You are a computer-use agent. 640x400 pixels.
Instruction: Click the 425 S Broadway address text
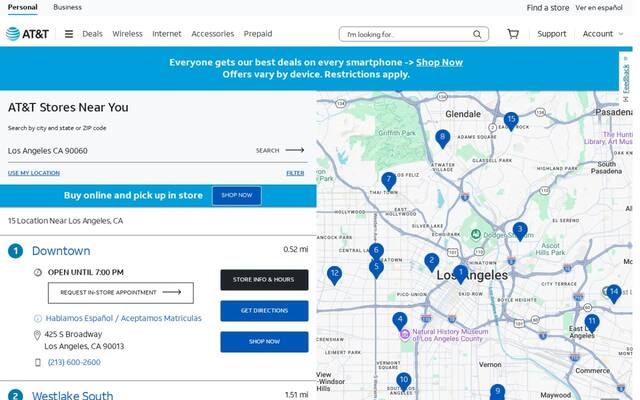coord(73,334)
